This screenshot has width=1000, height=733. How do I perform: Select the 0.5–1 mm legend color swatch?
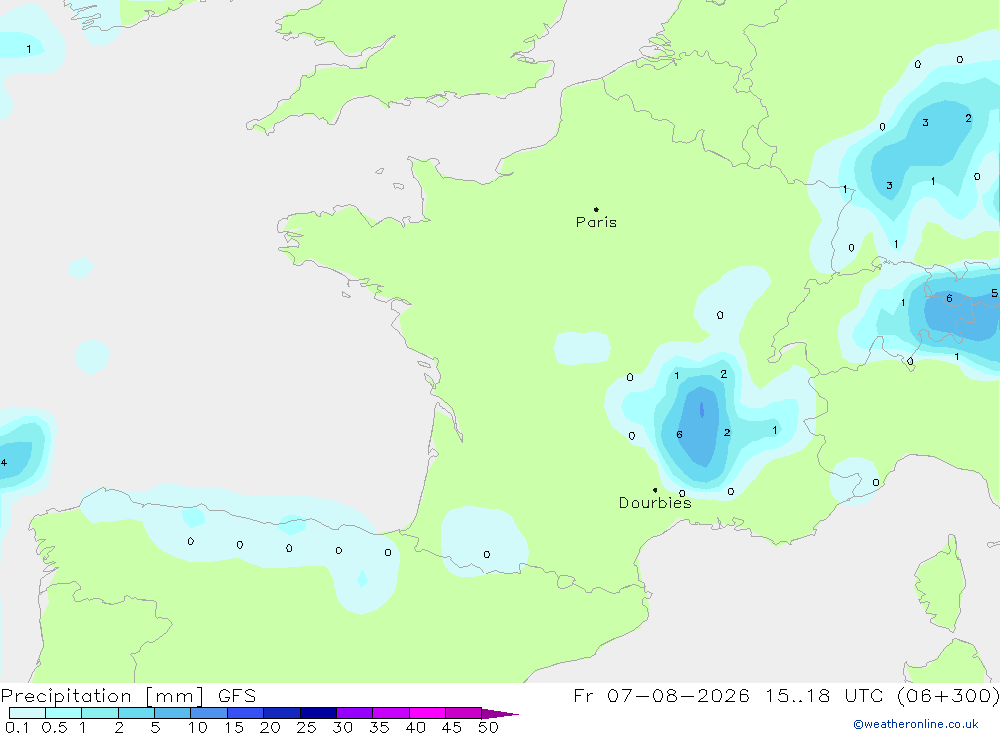coord(64,713)
